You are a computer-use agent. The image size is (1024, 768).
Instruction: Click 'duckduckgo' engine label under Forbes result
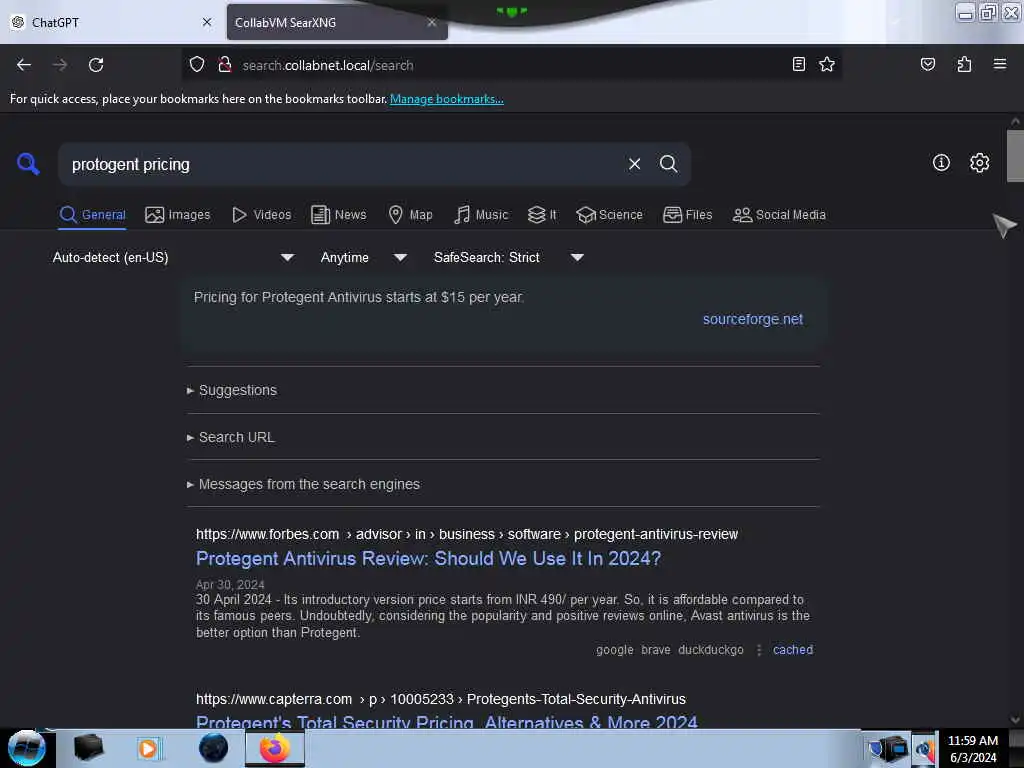711,650
